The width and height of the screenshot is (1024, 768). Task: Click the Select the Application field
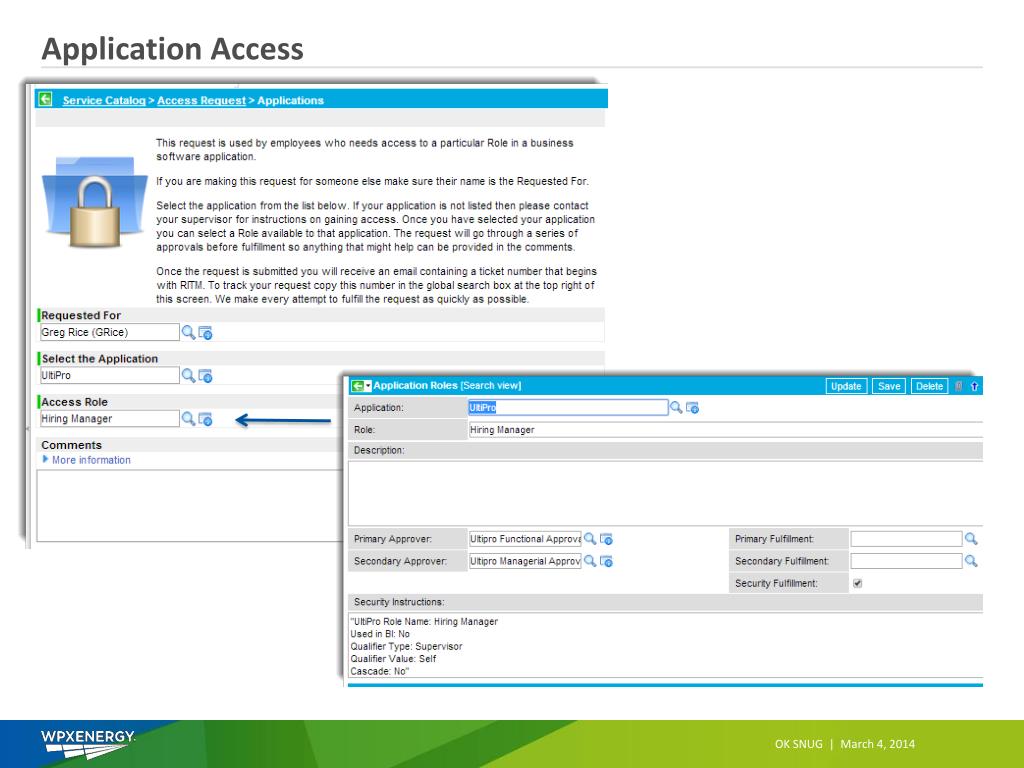click(109, 376)
